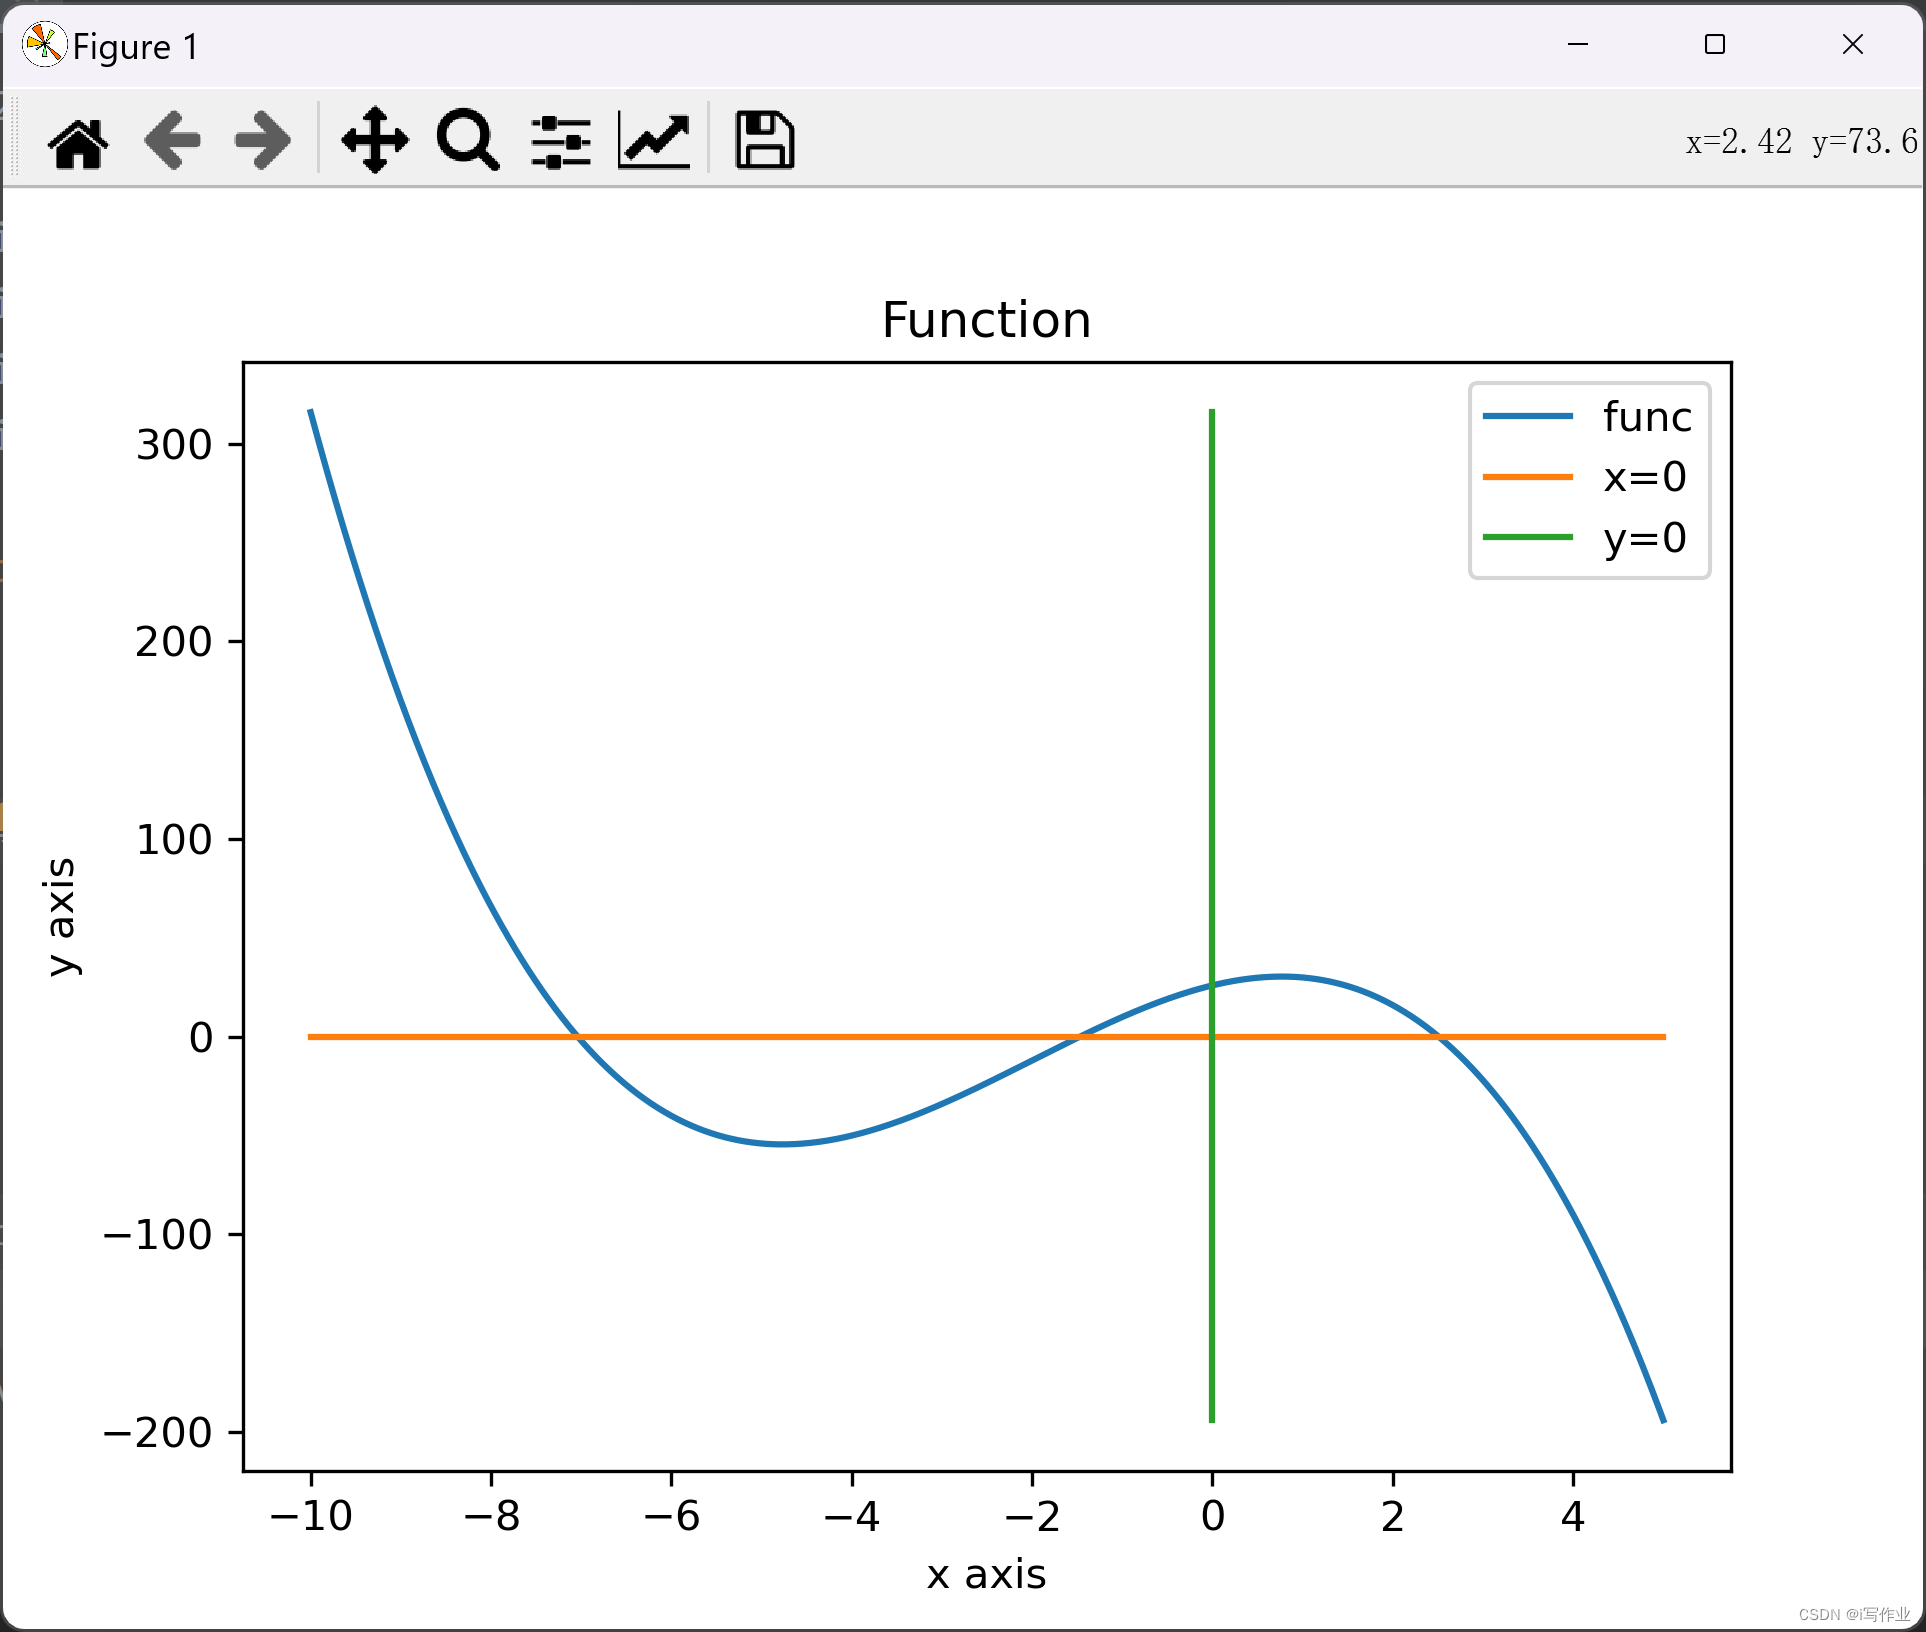Click the forward view arrow

click(262, 141)
